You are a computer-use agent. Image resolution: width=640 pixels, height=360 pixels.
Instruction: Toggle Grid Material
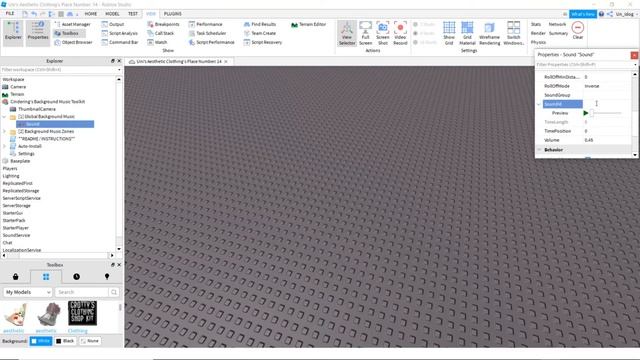467,33
